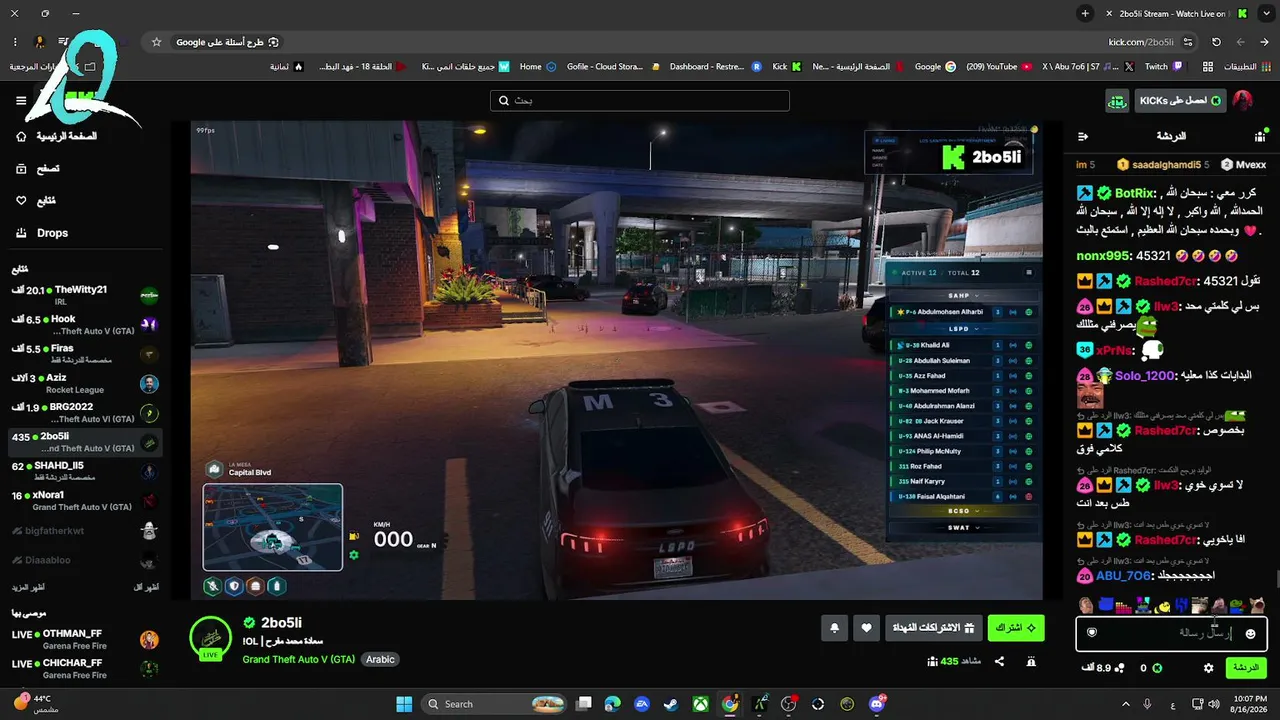The width and height of the screenshot is (1280, 720).
Task: Select xNora1 channel in sidebar
Action: point(84,501)
